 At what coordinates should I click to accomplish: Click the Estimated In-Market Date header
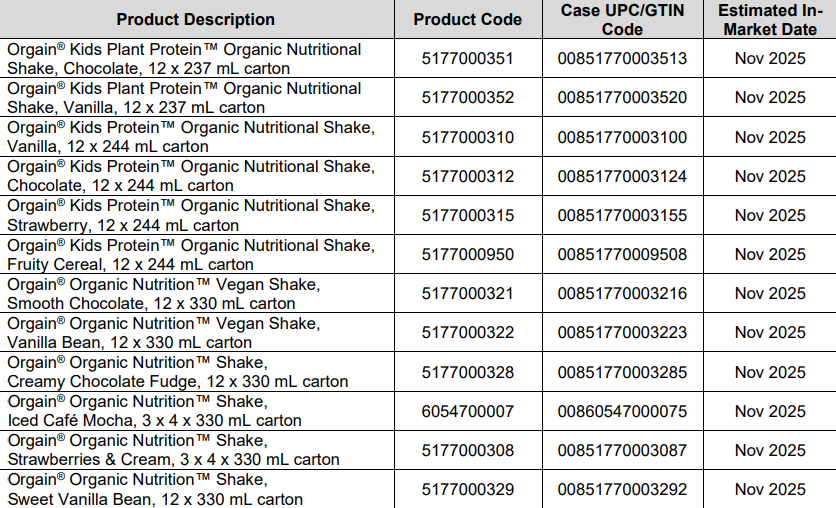coord(769,19)
